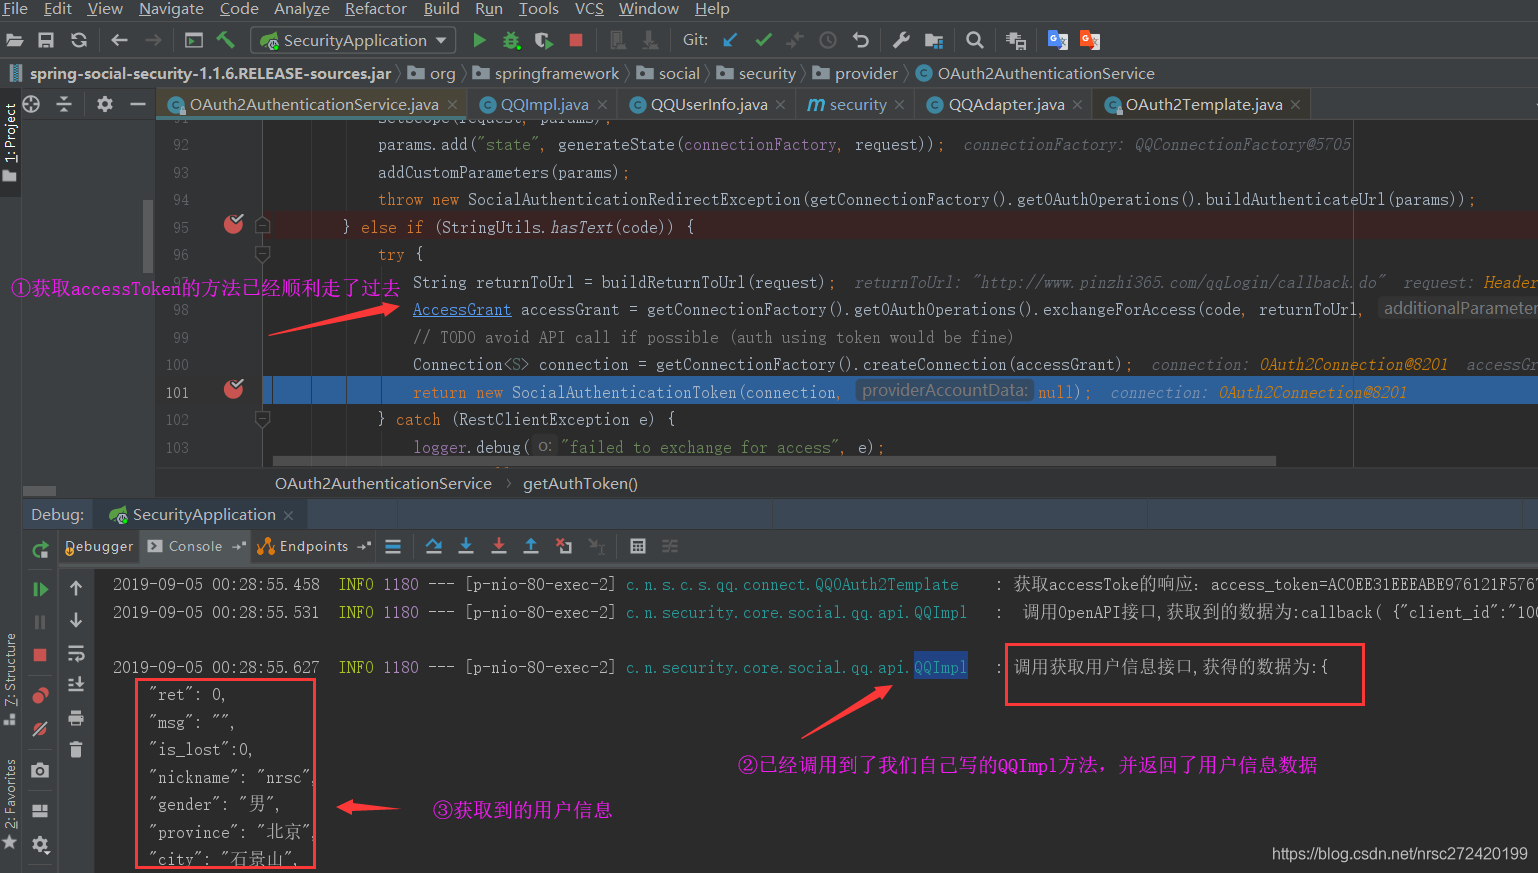Clear console with the trash icon
1538x873 pixels.
pos(76,749)
